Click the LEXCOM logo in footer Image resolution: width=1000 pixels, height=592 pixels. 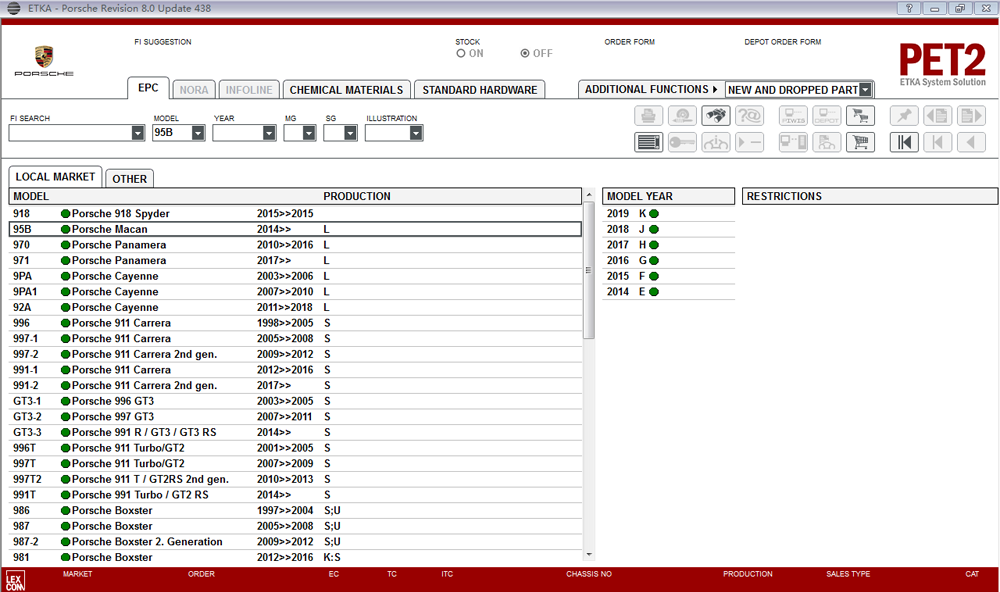click(x=15, y=581)
